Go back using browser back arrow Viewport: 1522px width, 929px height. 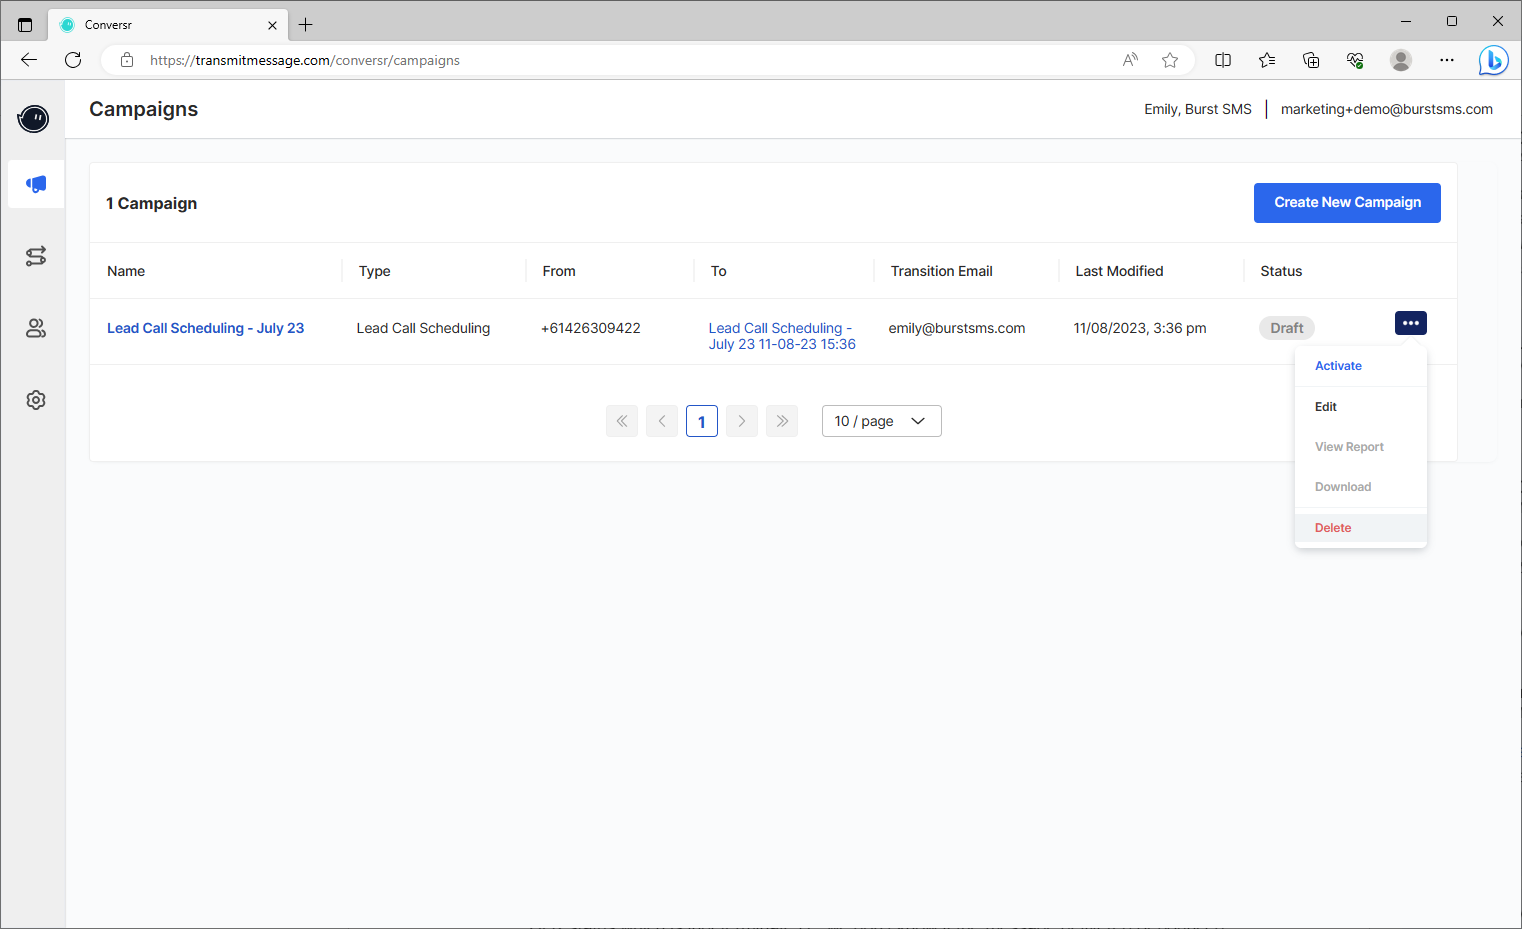[29, 60]
